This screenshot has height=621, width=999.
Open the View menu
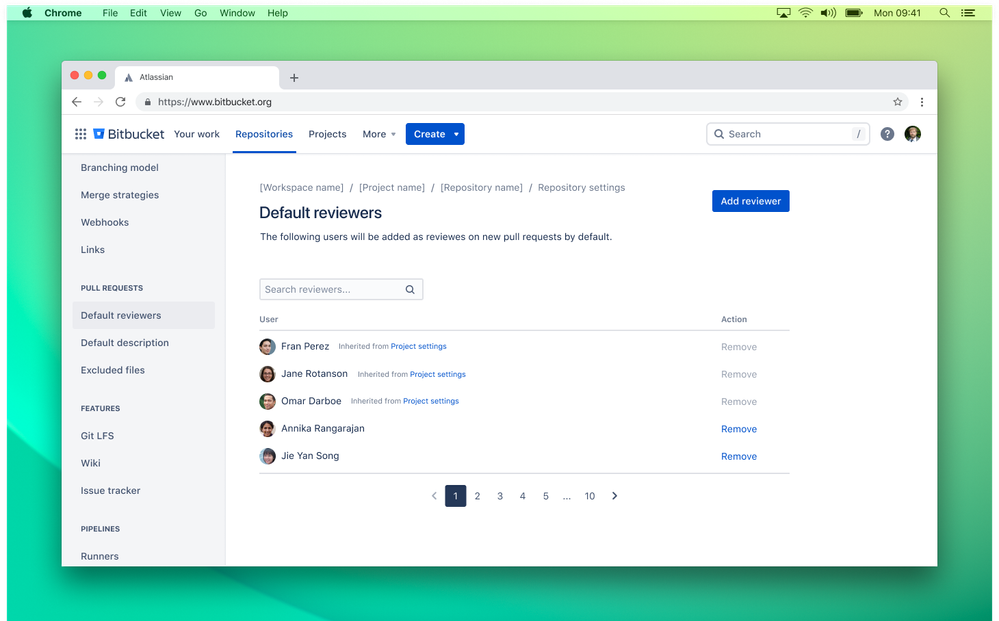pyautogui.click(x=170, y=13)
